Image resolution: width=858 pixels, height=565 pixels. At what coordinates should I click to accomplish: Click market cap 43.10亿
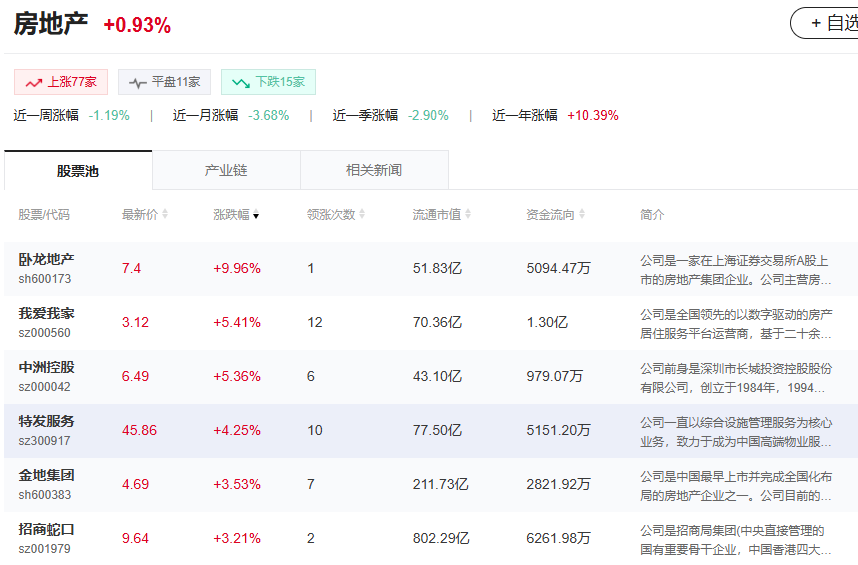[437, 376]
